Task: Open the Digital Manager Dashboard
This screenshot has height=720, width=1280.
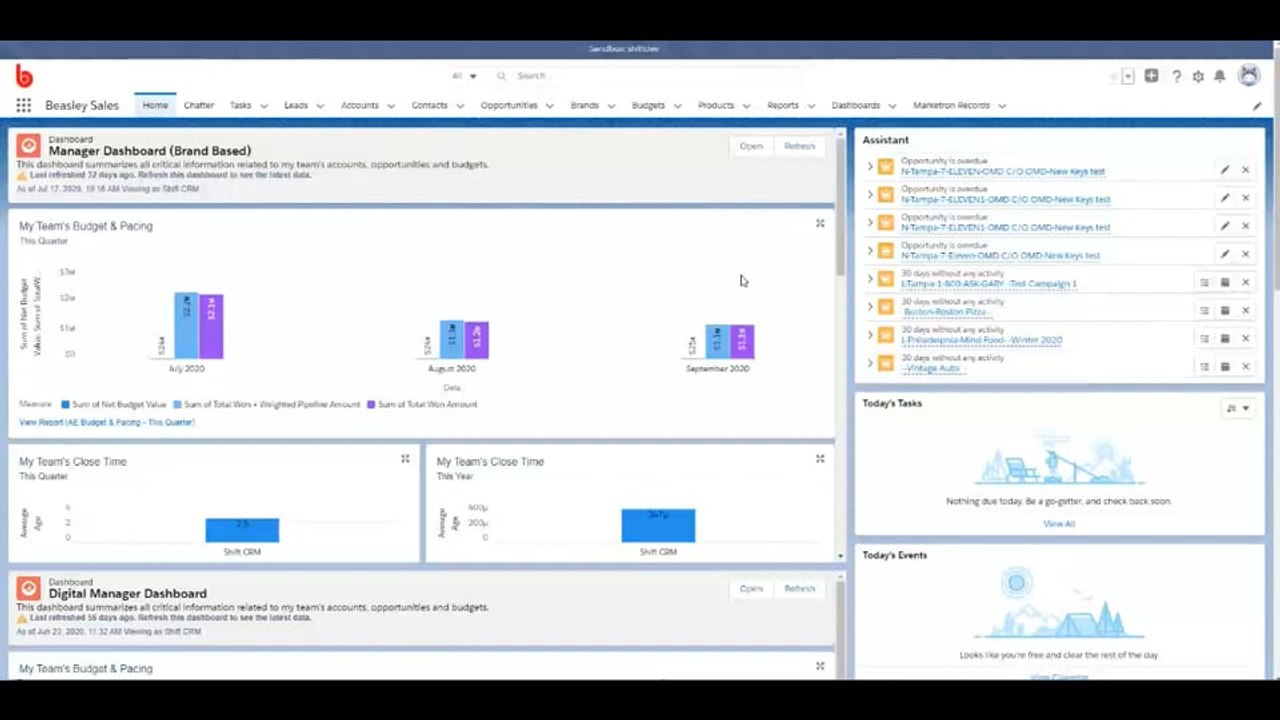Action: tap(751, 589)
